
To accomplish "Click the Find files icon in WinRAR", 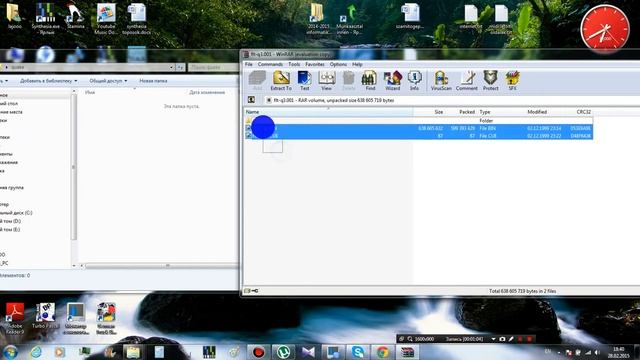I will 370,80.
